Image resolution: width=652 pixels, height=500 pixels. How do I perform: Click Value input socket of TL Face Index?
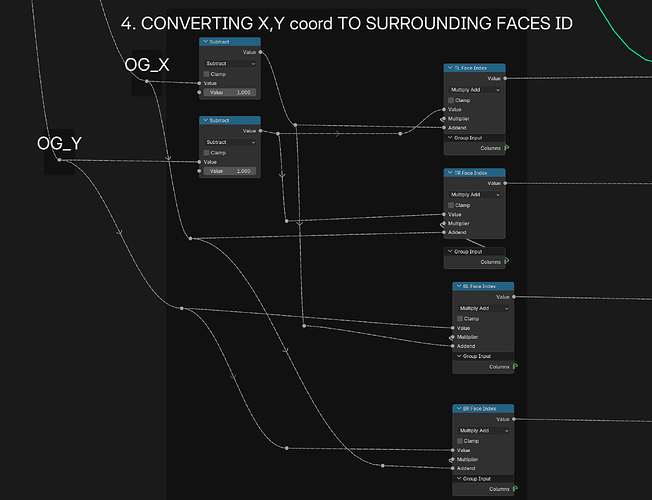point(444,109)
